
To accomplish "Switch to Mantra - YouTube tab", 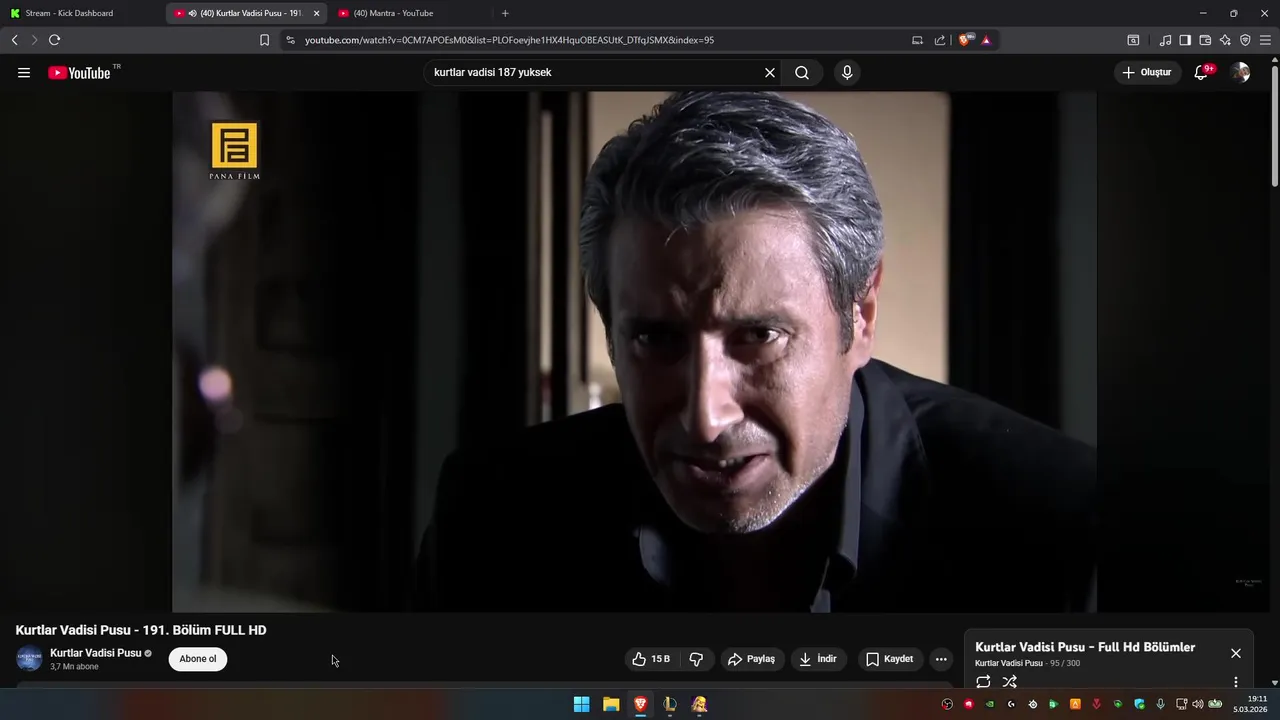I will pyautogui.click(x=410, y=13).
